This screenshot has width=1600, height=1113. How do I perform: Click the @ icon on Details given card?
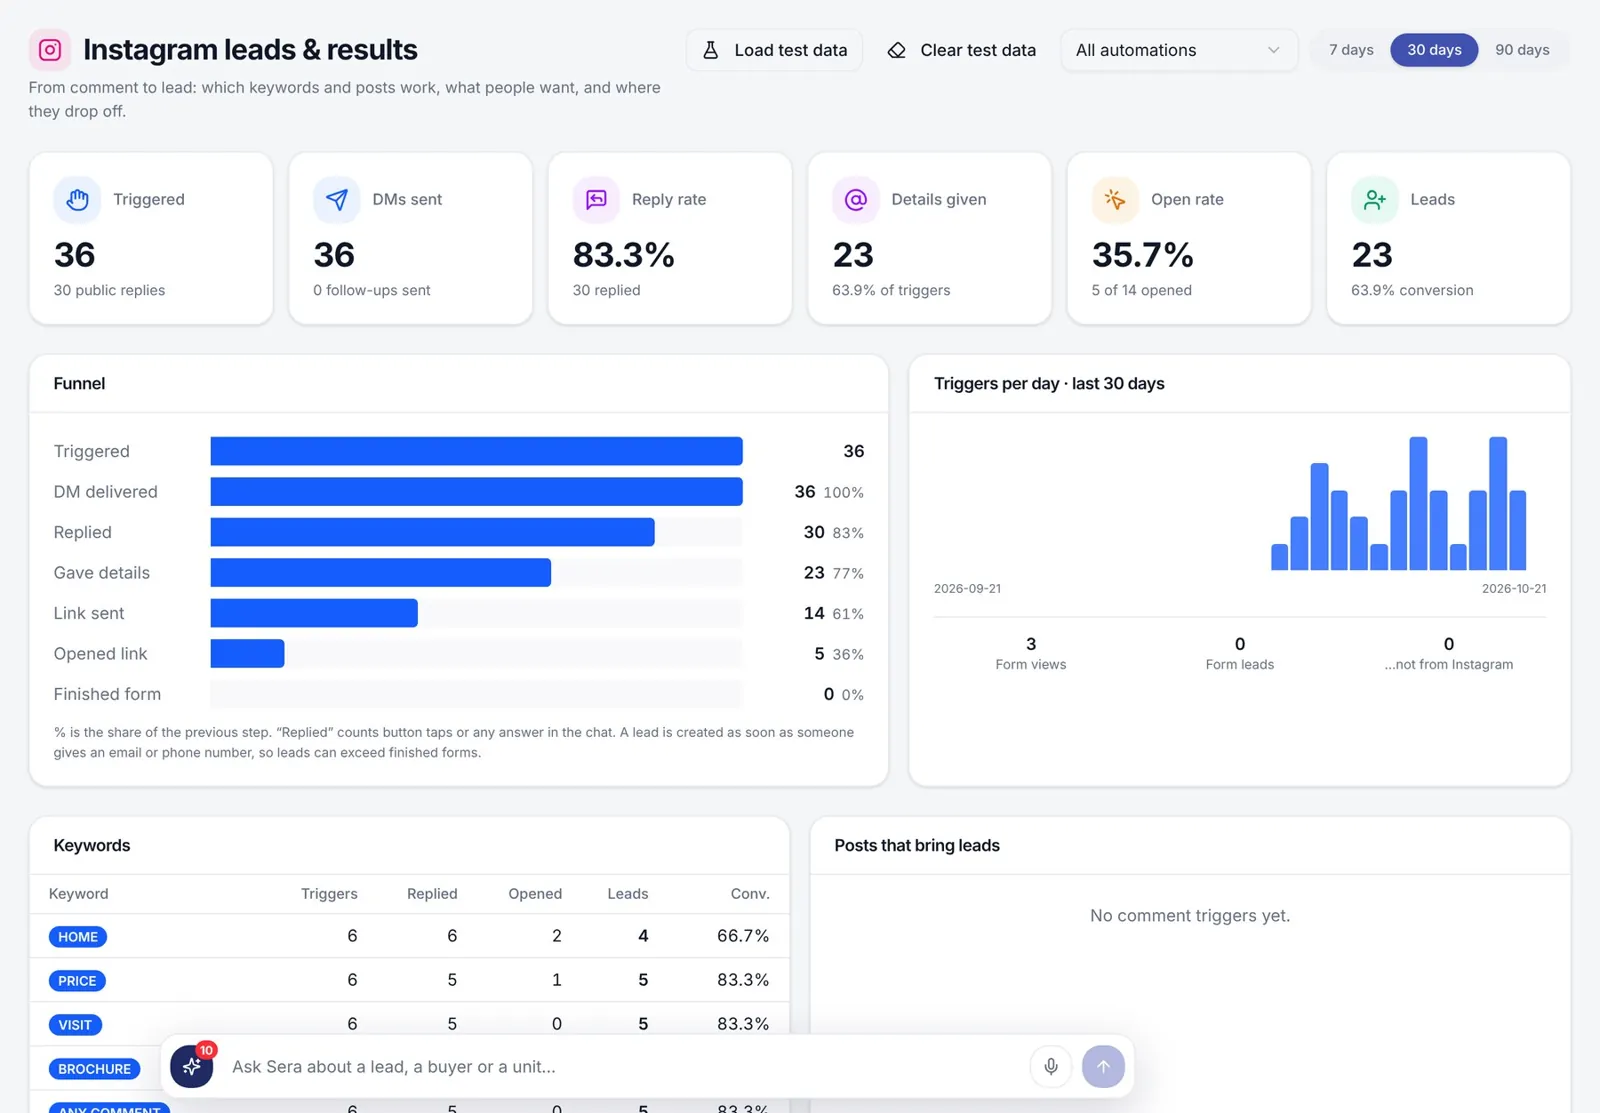click(856, 200)
